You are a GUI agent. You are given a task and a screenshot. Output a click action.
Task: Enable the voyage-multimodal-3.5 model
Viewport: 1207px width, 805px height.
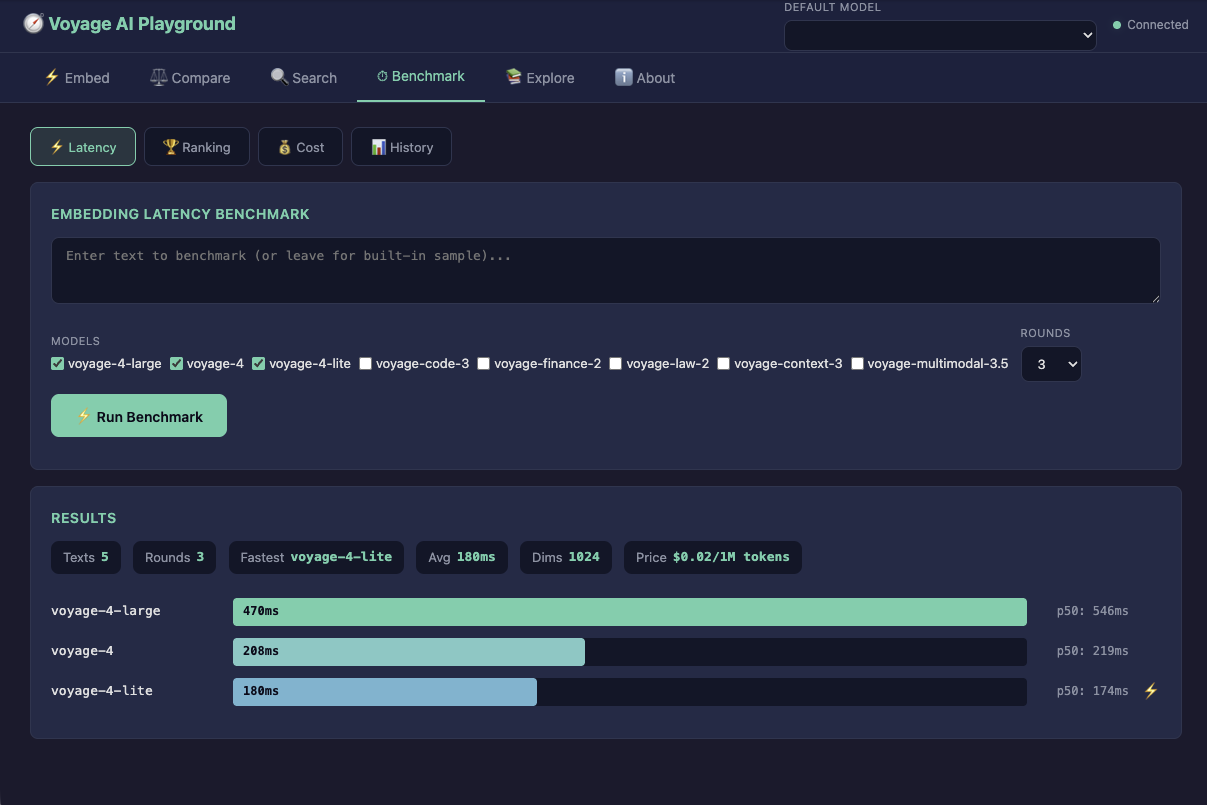[x=857, y=363]
